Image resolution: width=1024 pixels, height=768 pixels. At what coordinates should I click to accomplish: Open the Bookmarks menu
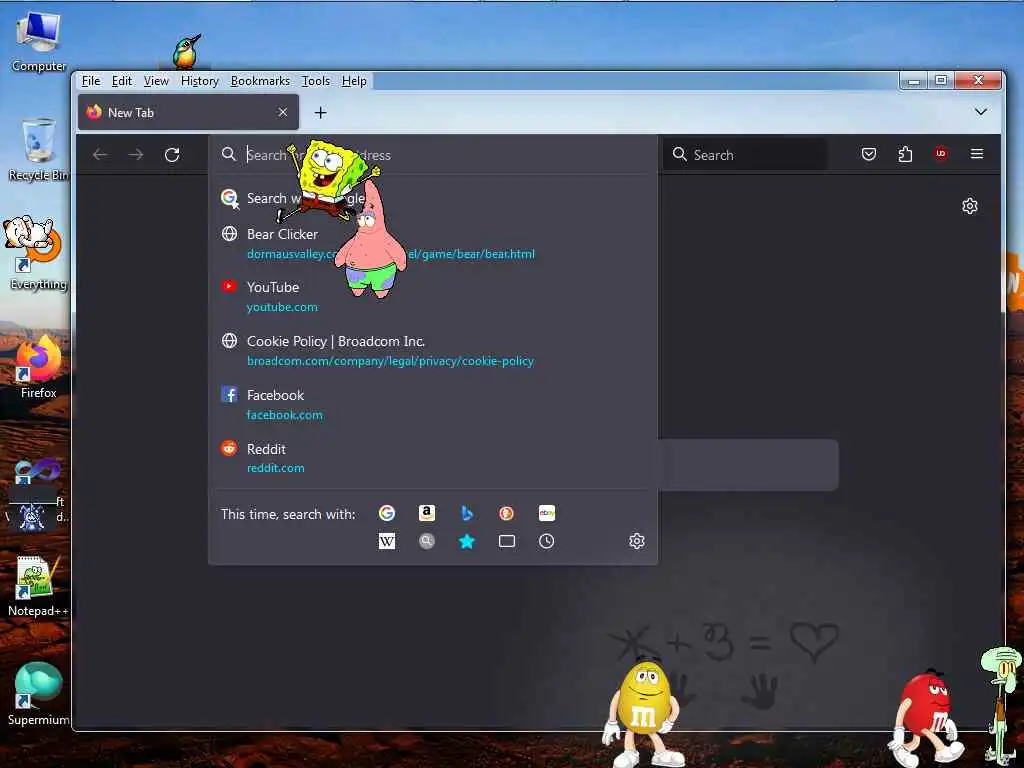point(260,81)
